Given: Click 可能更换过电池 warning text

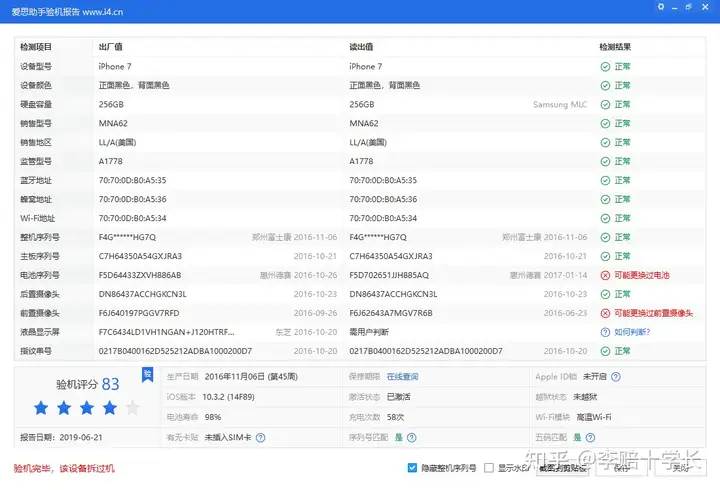Looking at the screenshot, I should point(642,275).
